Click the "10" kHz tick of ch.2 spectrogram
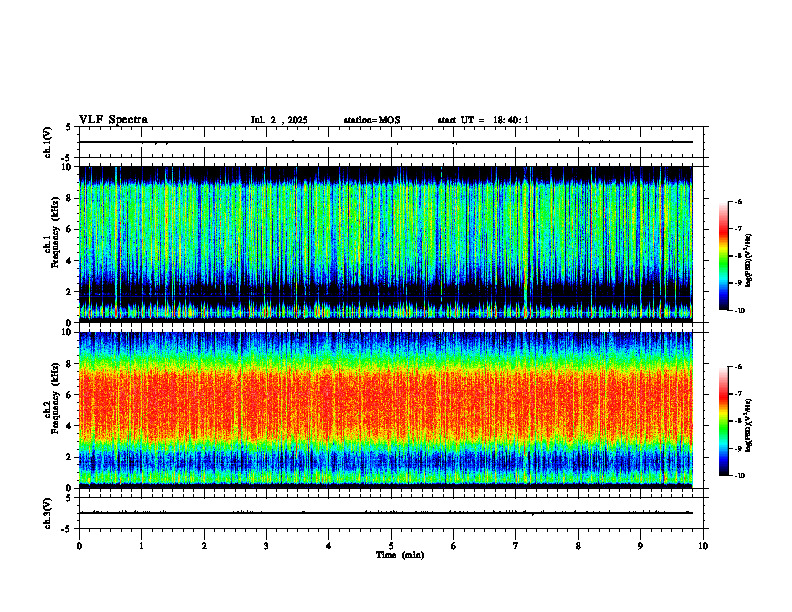The image size is (792, 612). [x=69, y=332]
